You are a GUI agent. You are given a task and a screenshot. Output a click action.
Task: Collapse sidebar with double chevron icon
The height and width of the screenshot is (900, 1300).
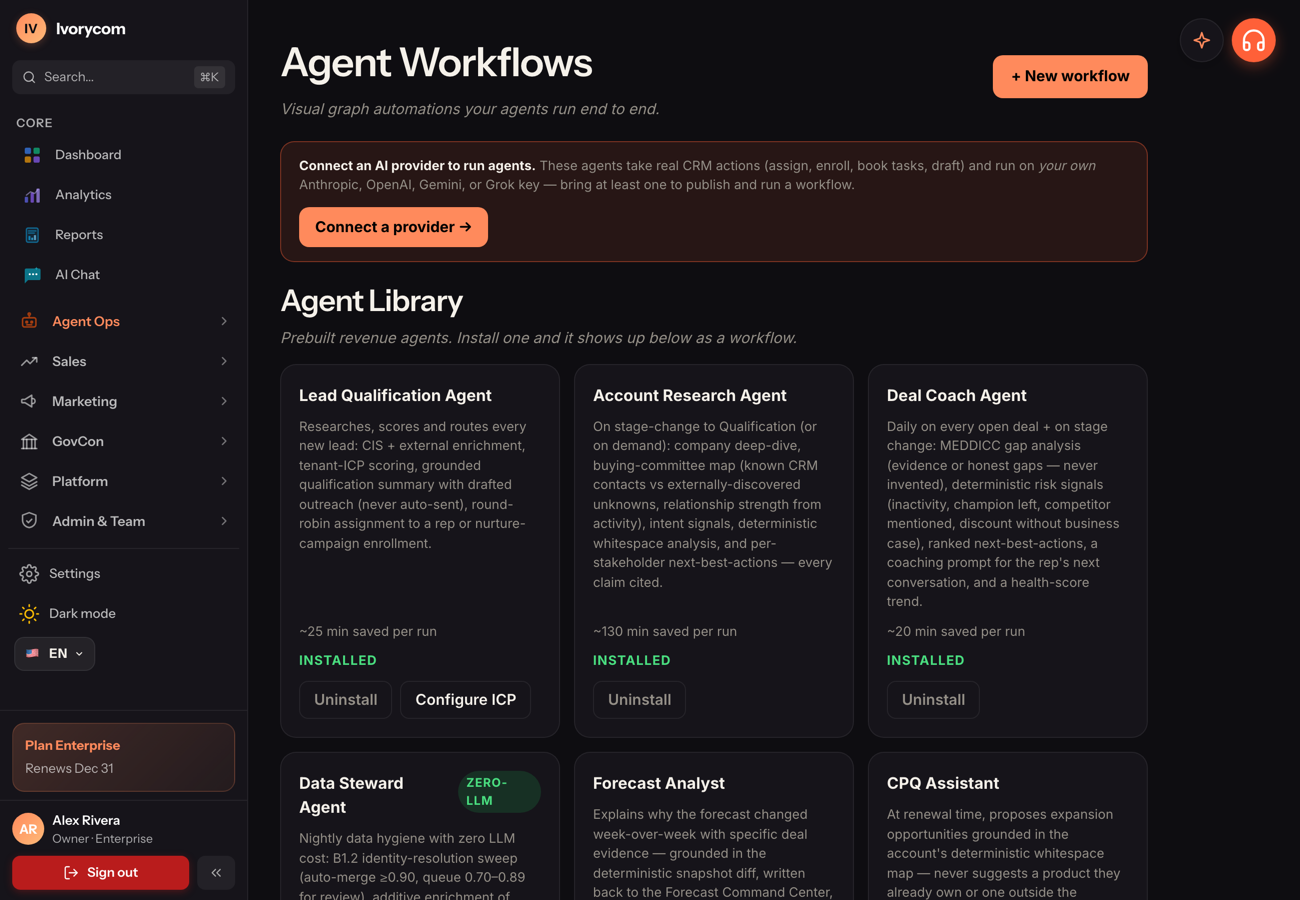coord(216,873)
